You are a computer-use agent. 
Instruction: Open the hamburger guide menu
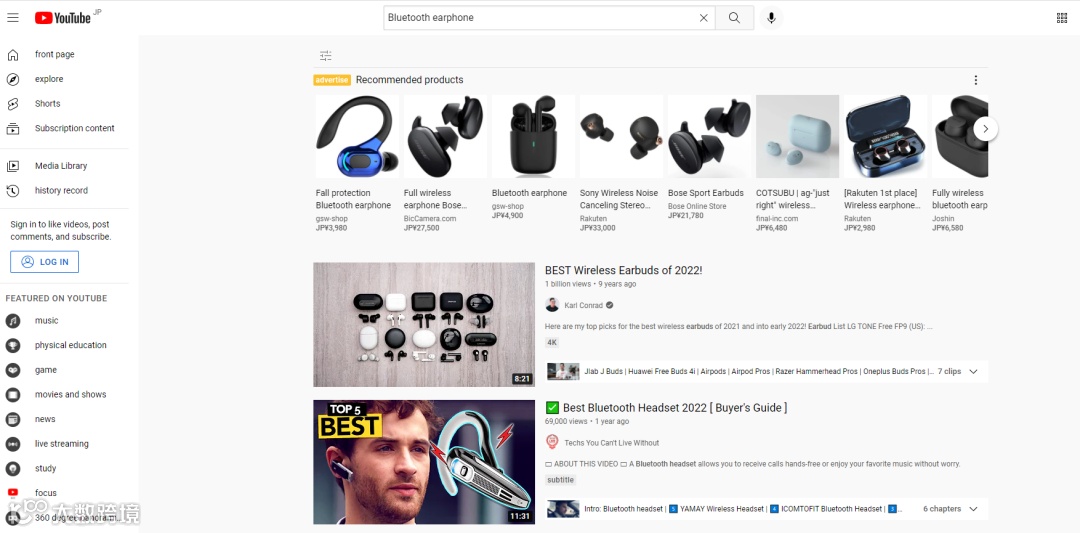click(x=13, y=18)
